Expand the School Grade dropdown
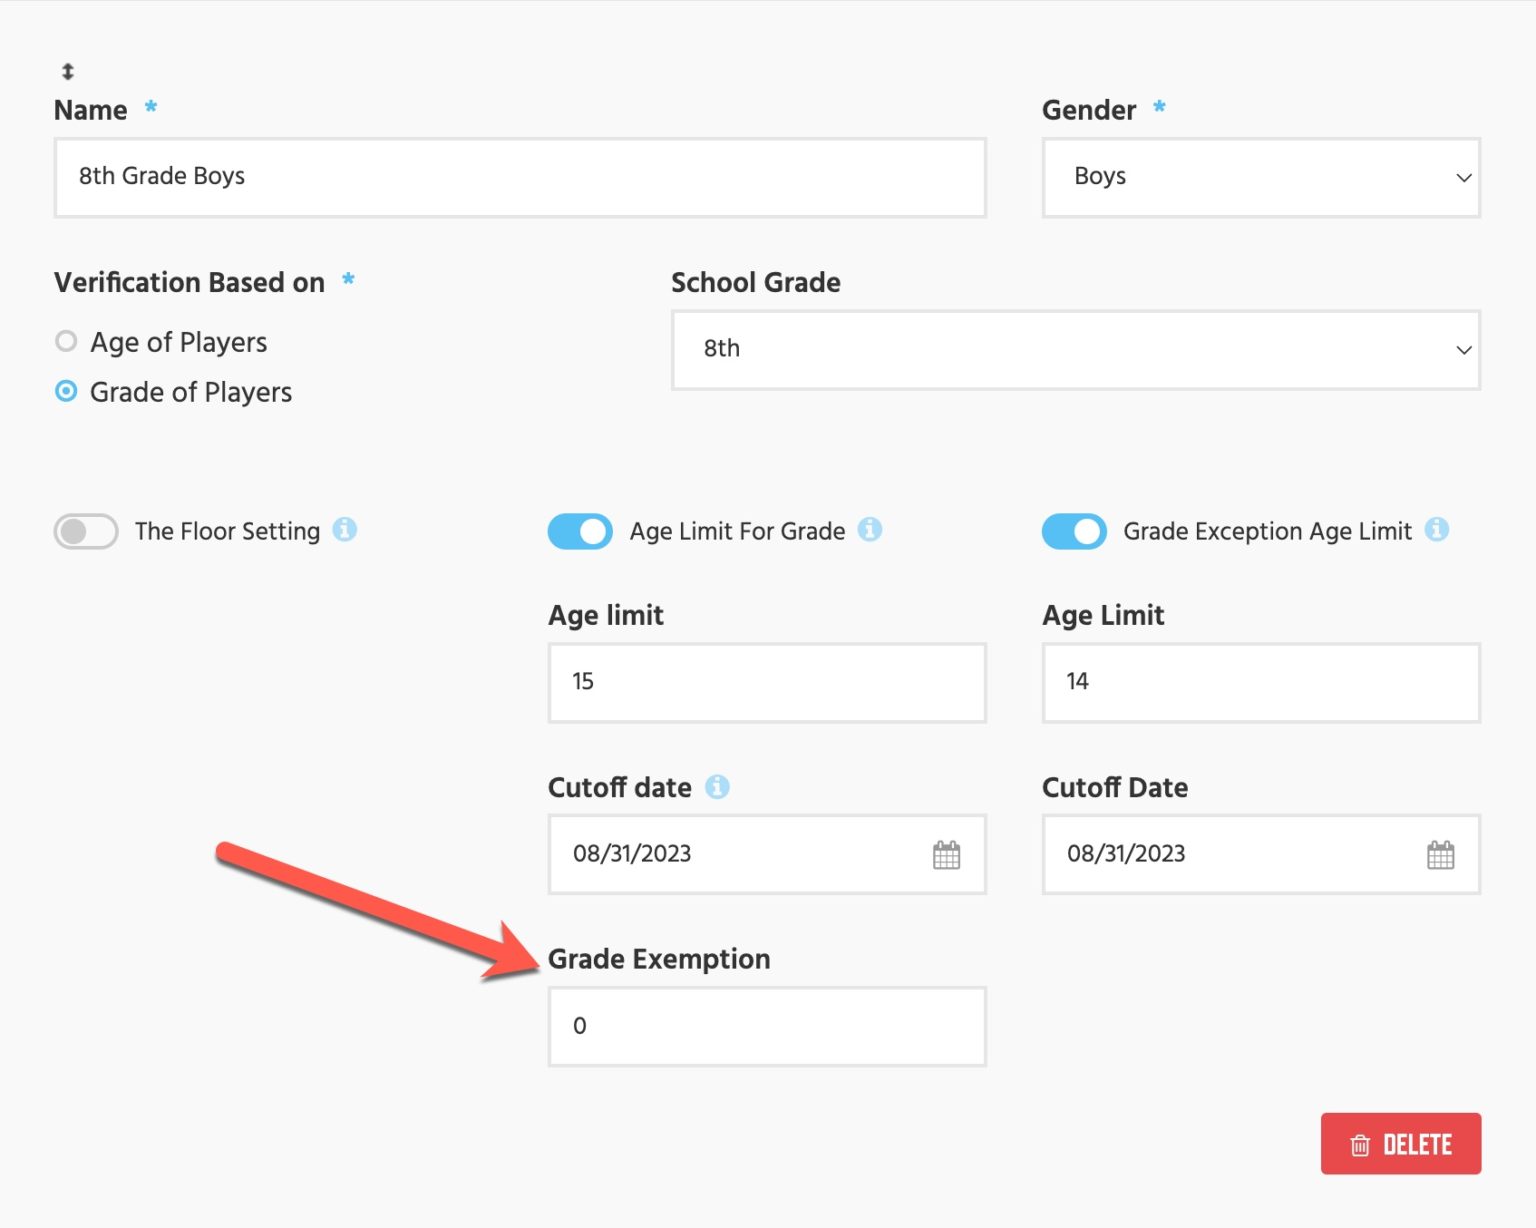This screenshot has width=1536, height=1228. click(1075, 349)
